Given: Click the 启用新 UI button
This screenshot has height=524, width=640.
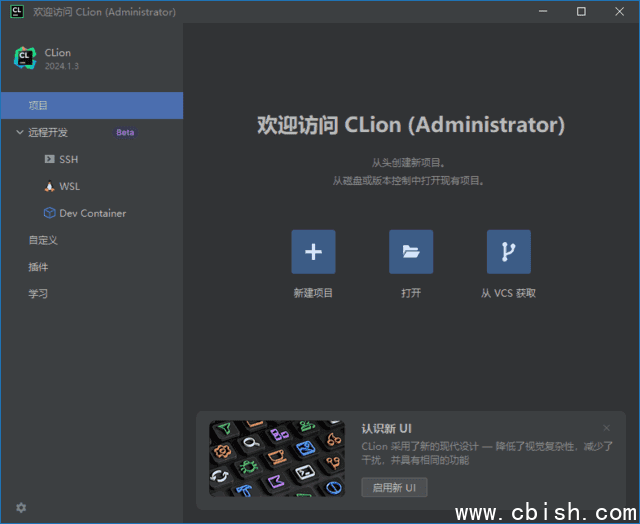Looking at the screenshot, I should pos(394,487).
